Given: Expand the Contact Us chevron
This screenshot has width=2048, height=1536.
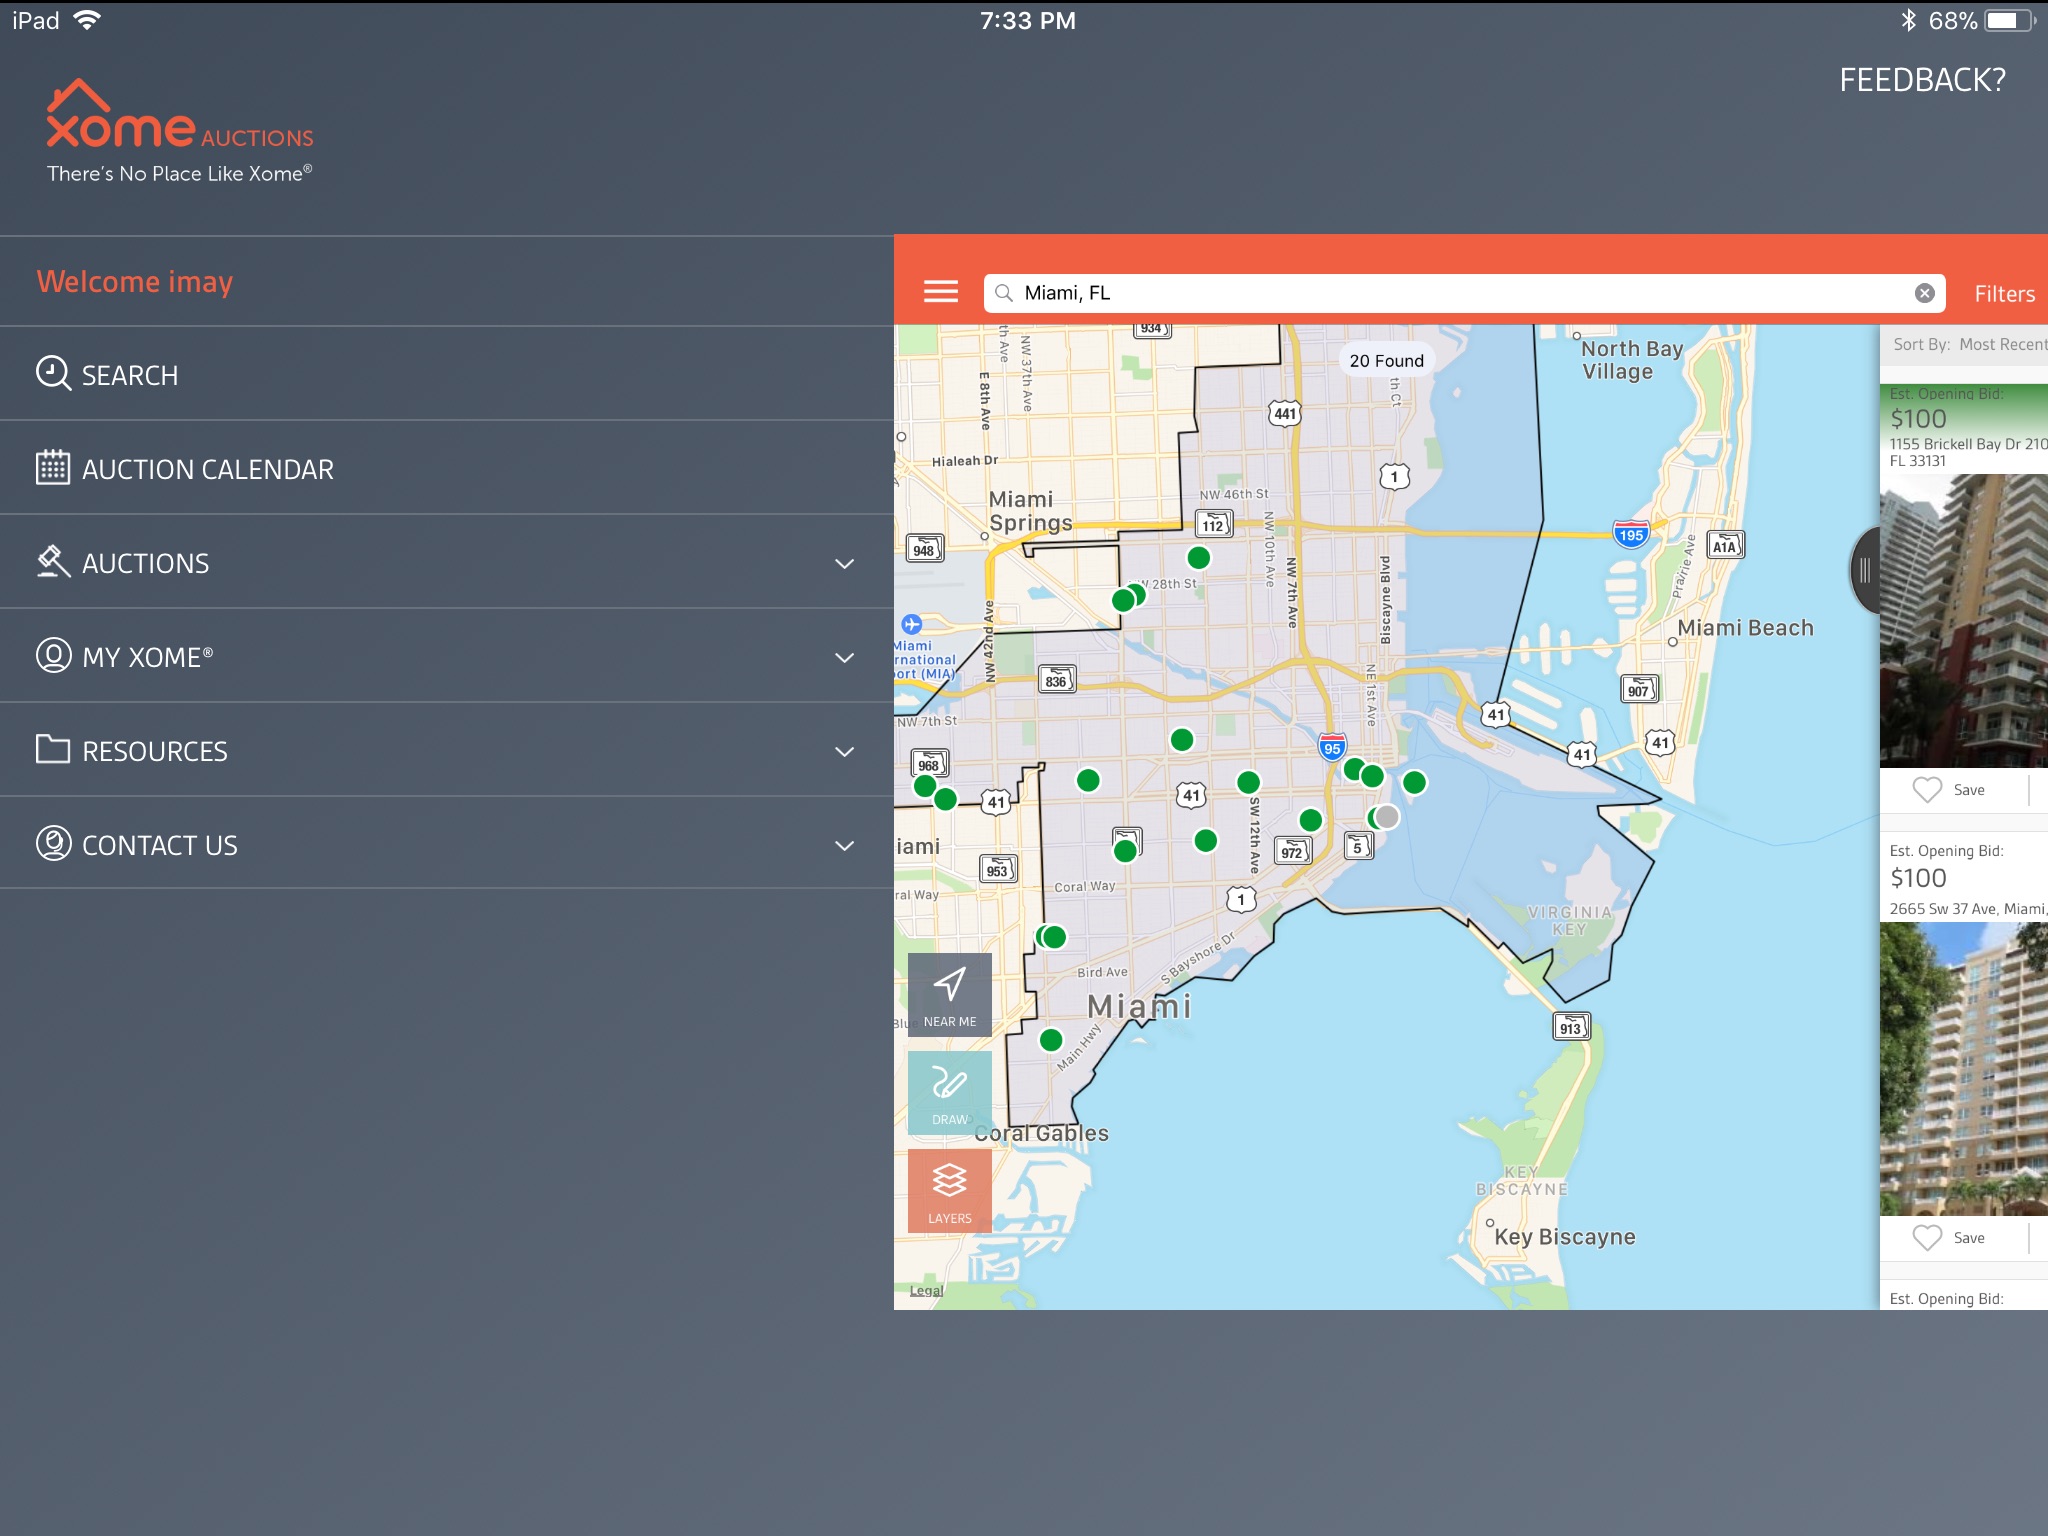Looking at the screenshot, I should pos(844,846).
